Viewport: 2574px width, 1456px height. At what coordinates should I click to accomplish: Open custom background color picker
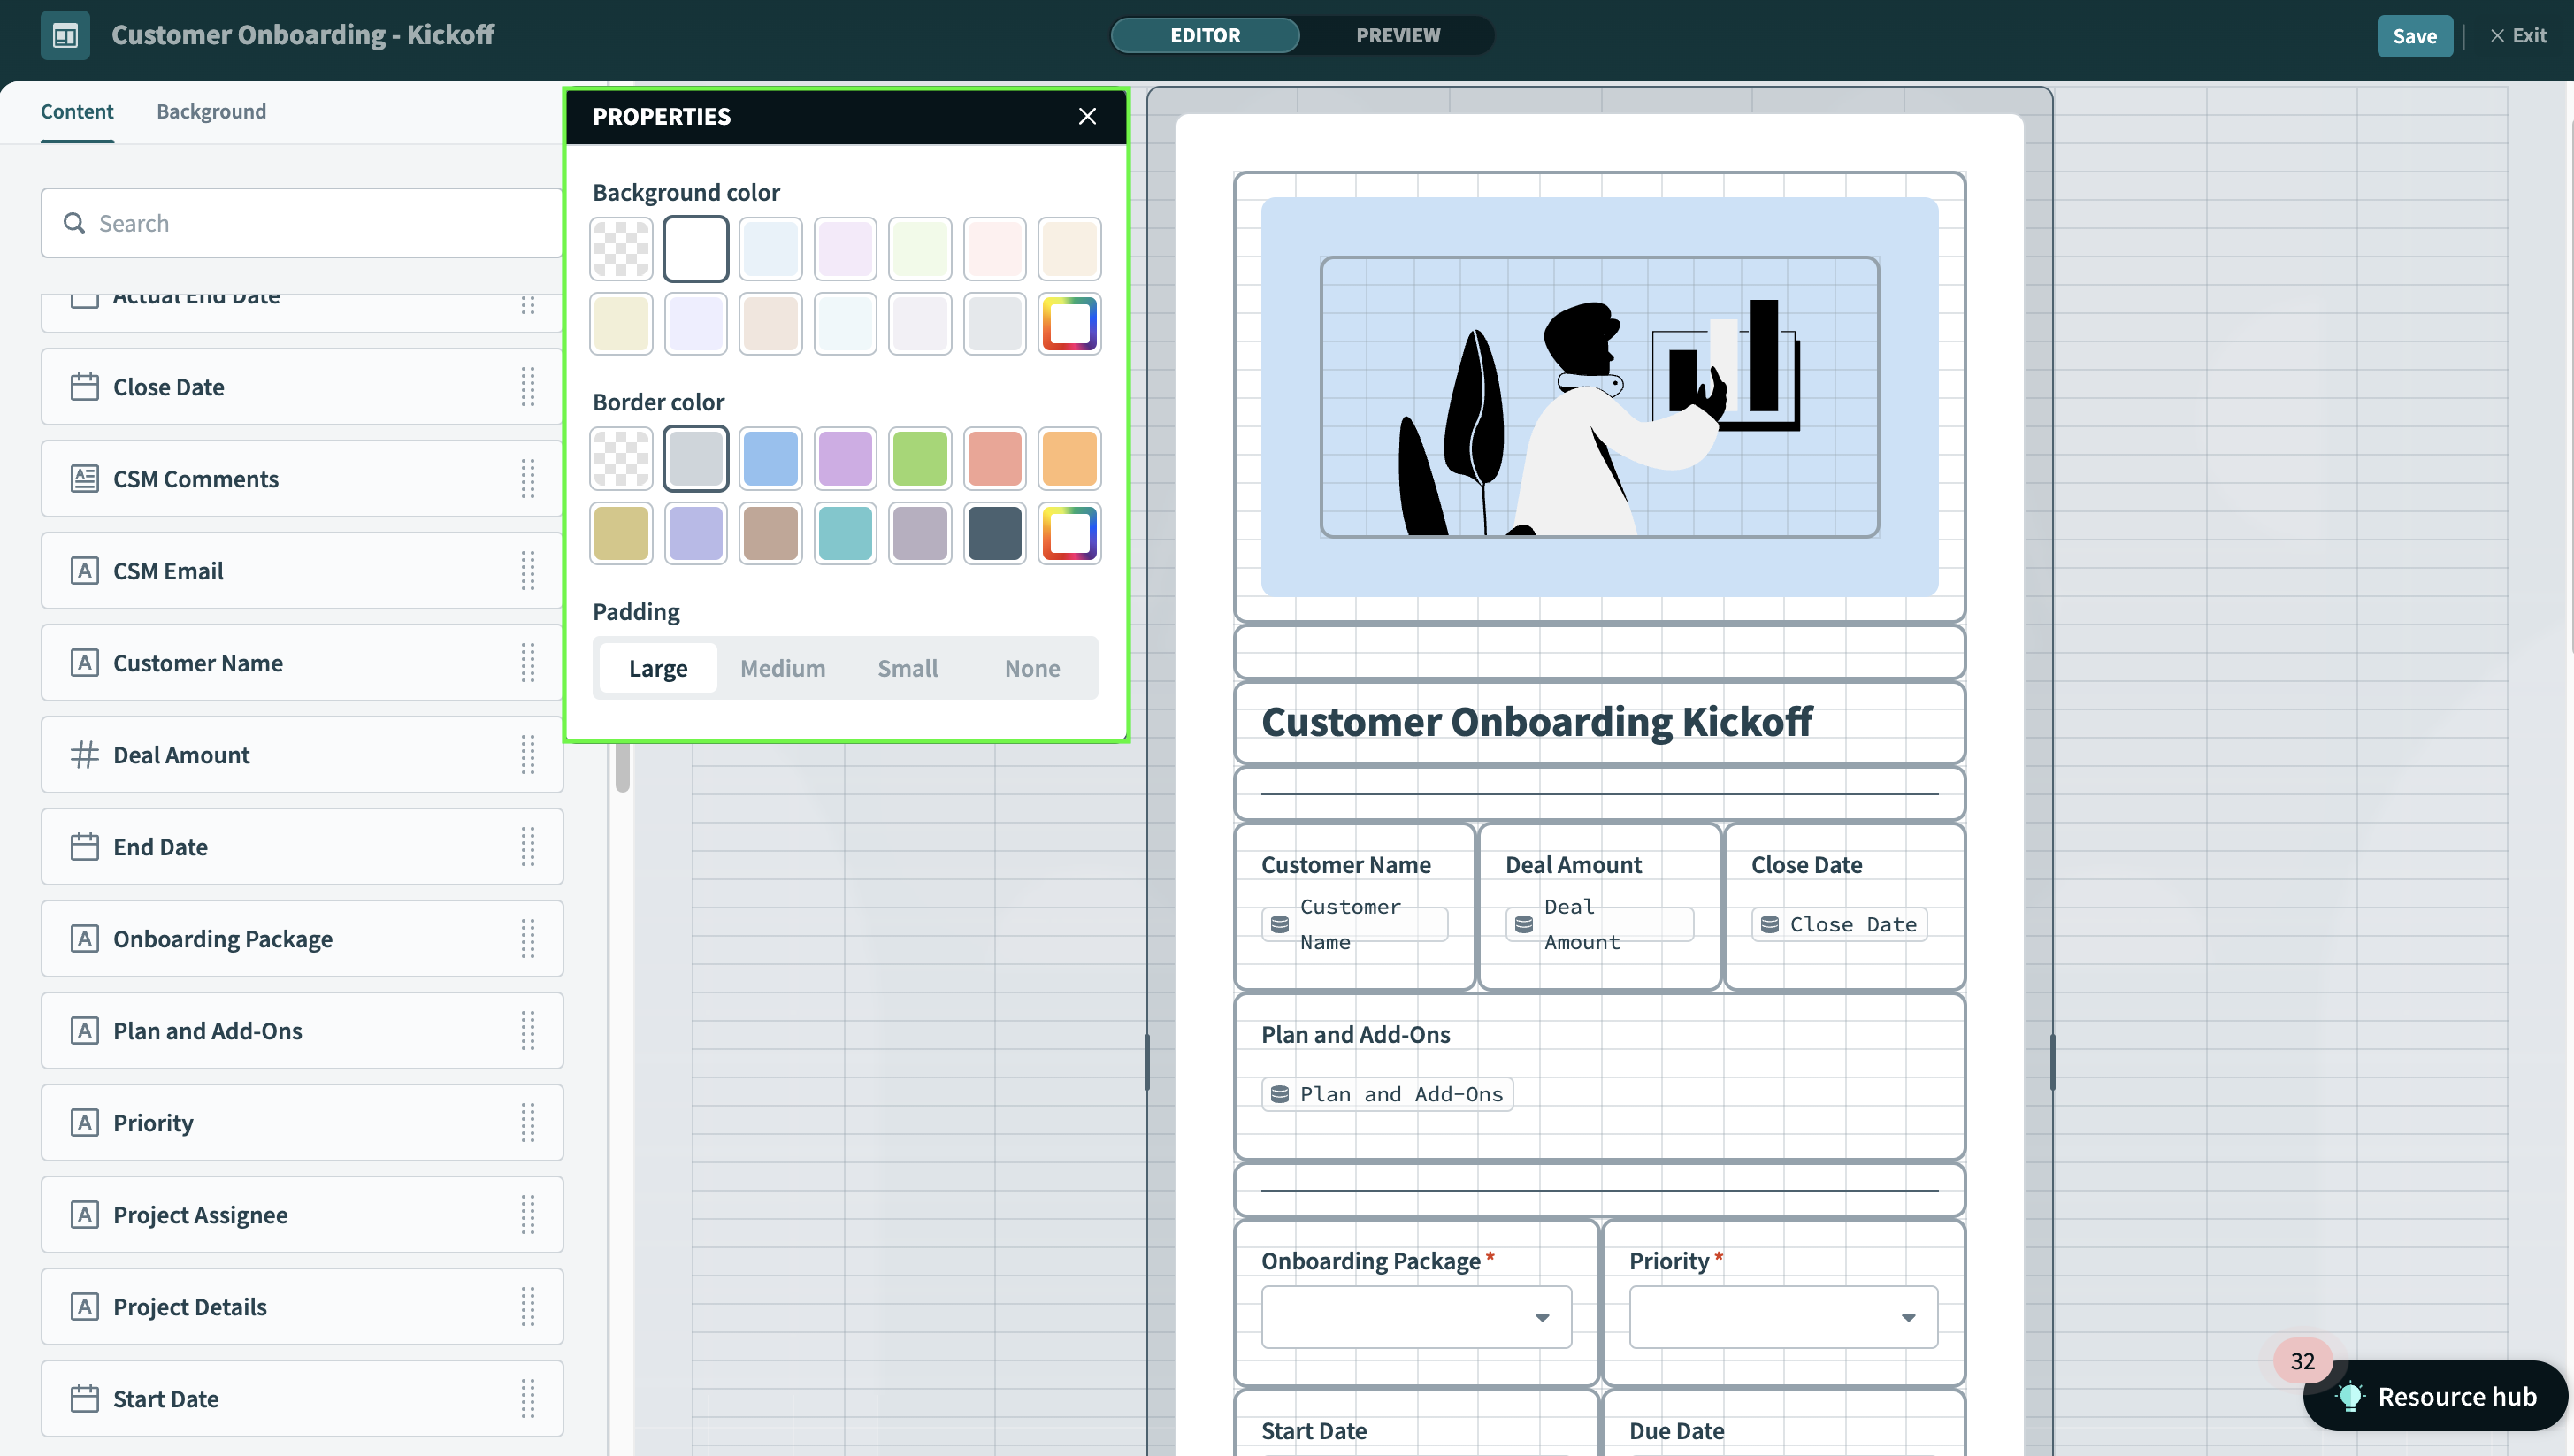1069,324
